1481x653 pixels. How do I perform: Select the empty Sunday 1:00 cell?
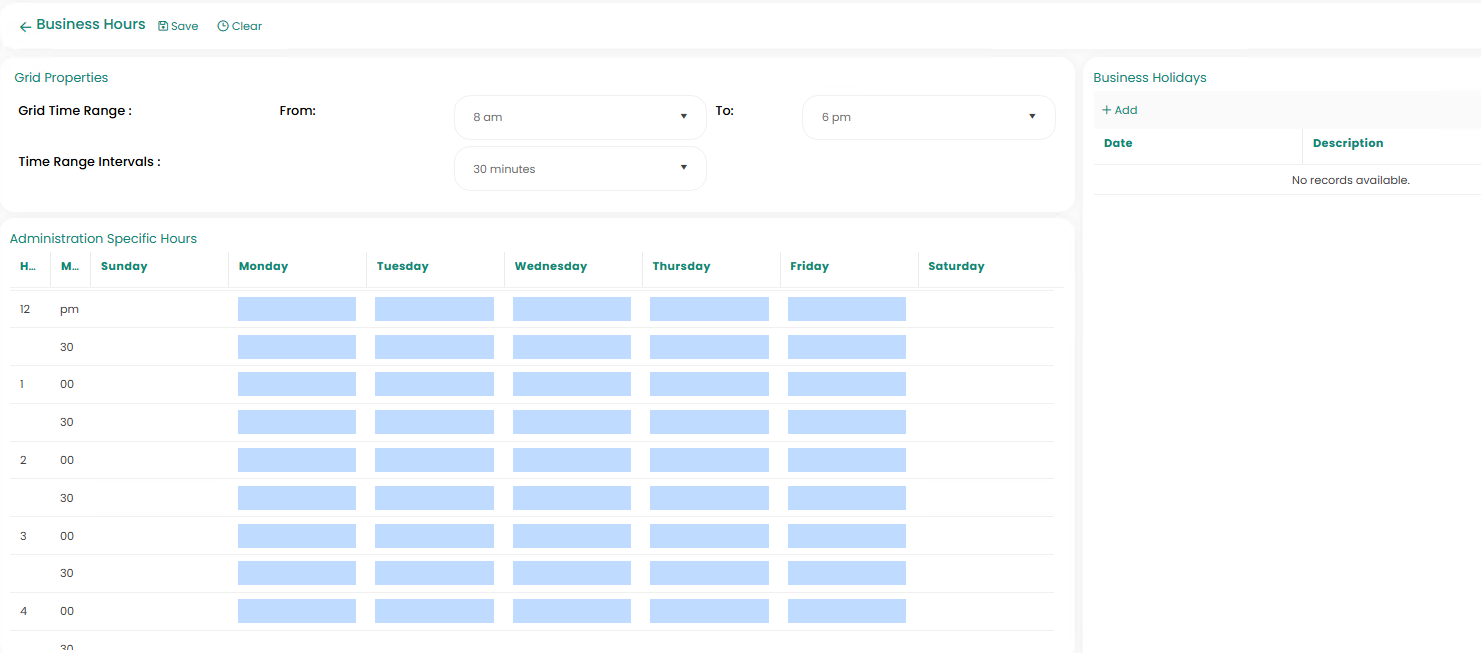(159, 384)
